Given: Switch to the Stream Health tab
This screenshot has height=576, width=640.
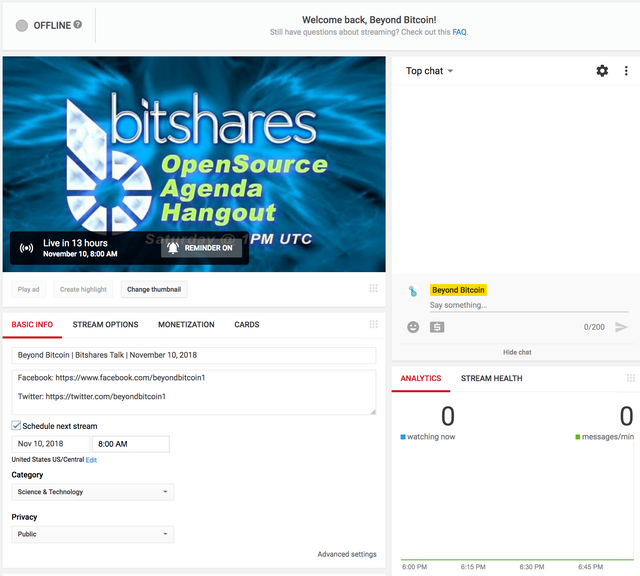Looking at the screenshot, I should coord(491,378).
